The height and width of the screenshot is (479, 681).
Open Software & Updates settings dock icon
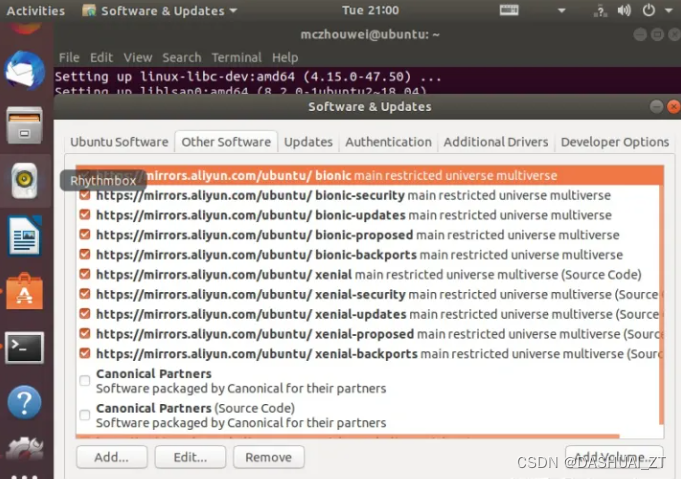click(24, 449)
